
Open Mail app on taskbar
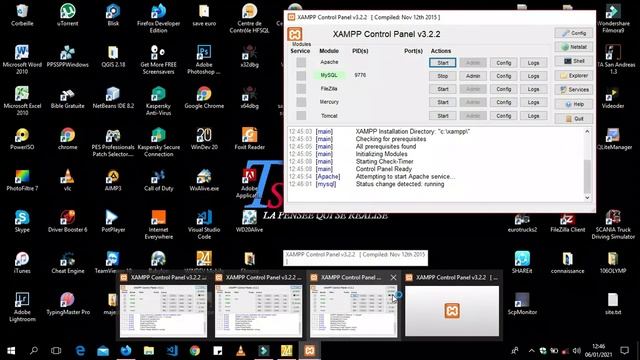(103, 351)
